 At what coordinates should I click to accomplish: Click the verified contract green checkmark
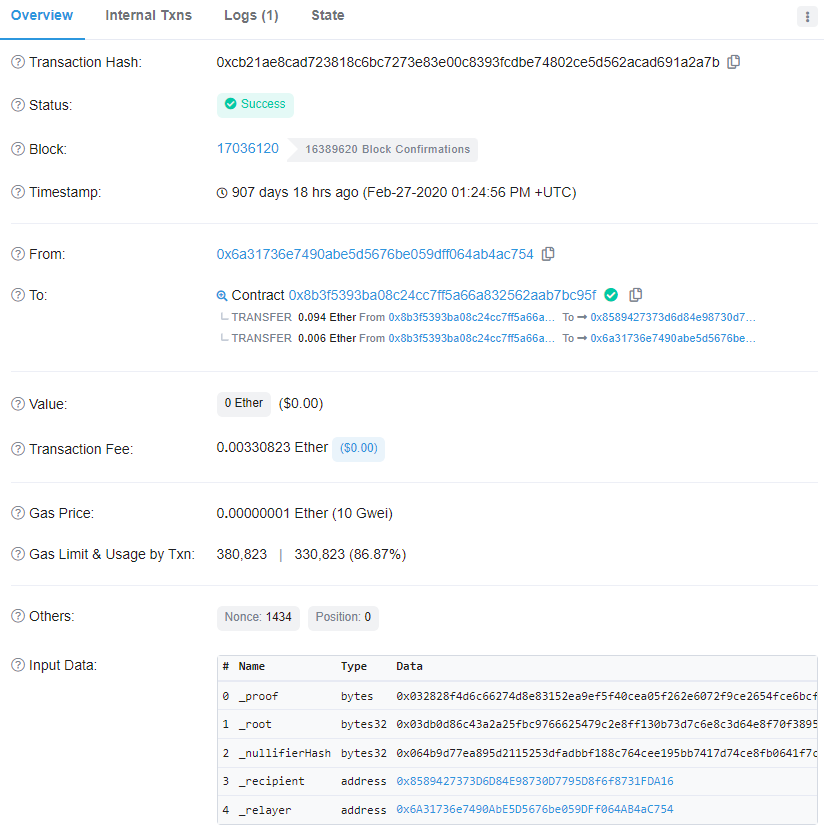click(611, 295)
